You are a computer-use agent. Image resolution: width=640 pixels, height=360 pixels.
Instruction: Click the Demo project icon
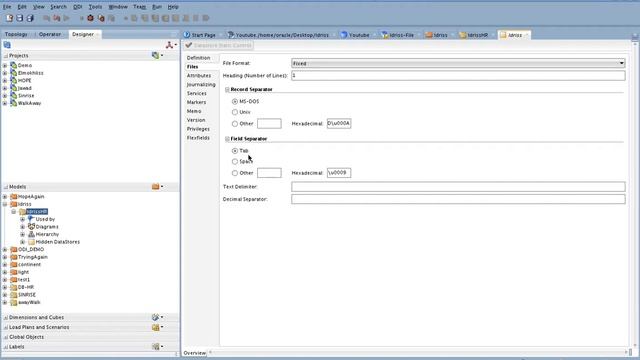tap(13, 65)
